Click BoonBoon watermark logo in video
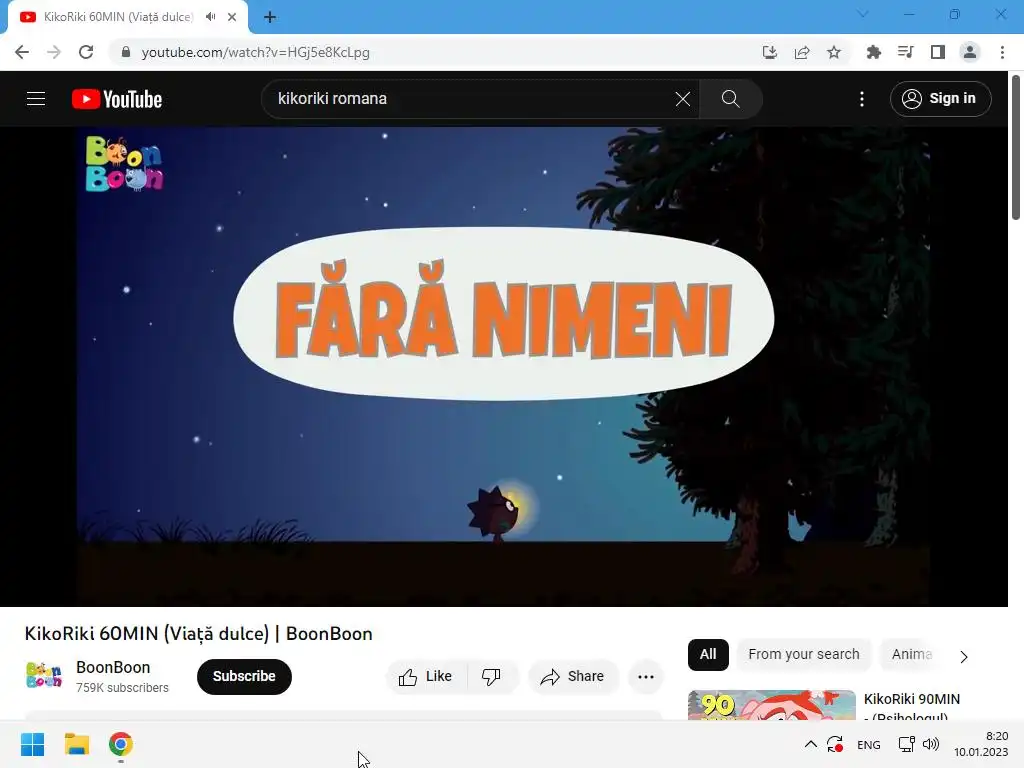The image size is (1024, 768). coord(124,163)
